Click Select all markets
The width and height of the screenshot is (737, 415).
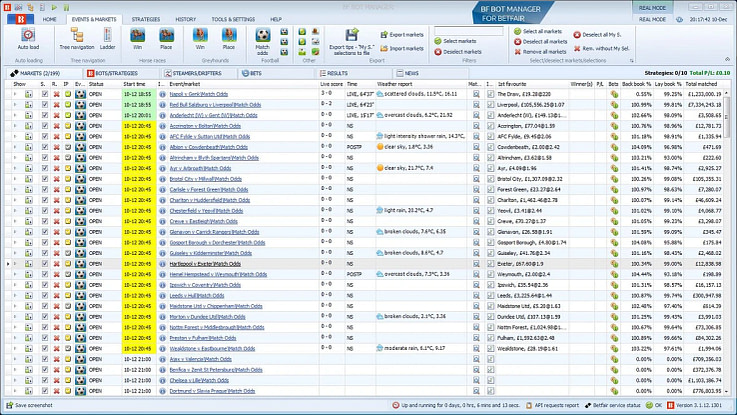coord(538,31)
